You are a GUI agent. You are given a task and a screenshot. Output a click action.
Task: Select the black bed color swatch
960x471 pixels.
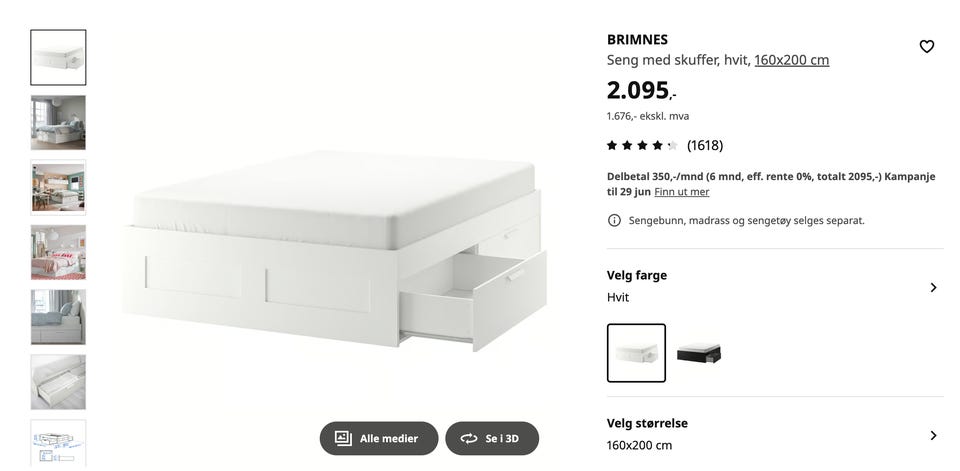coord(699,353)
